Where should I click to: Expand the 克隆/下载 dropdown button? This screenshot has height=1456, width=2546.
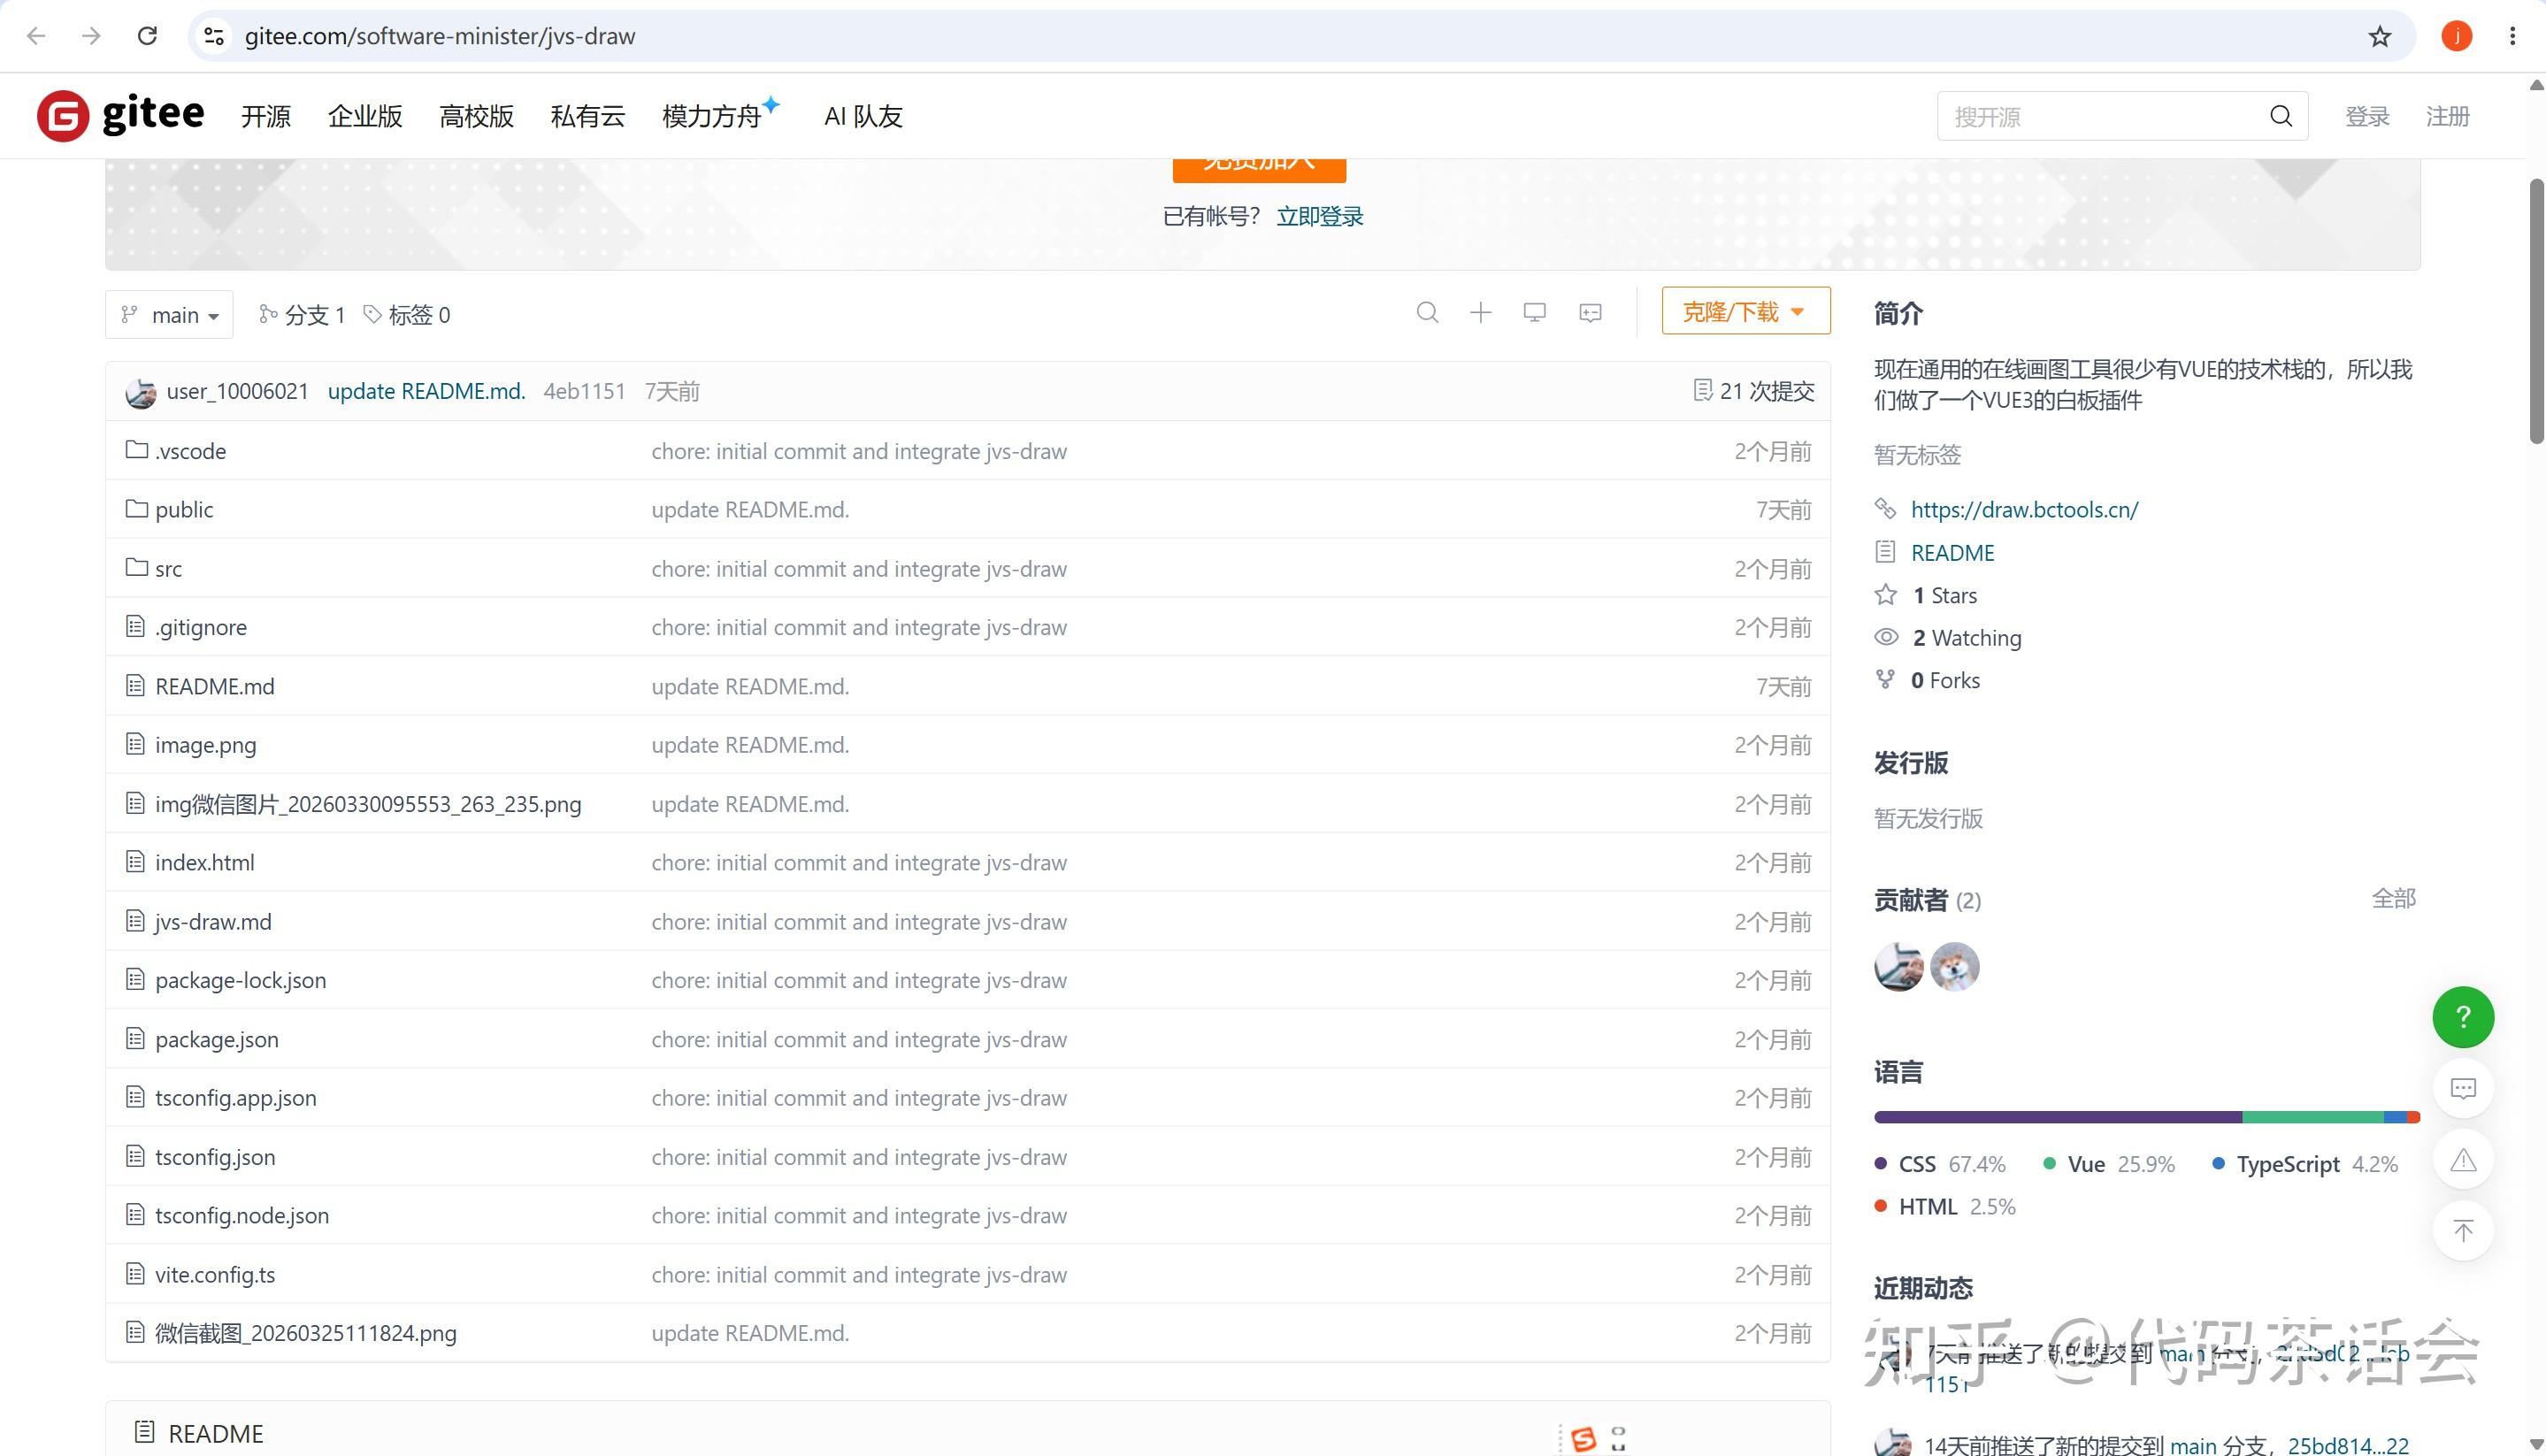point(1746,311)
